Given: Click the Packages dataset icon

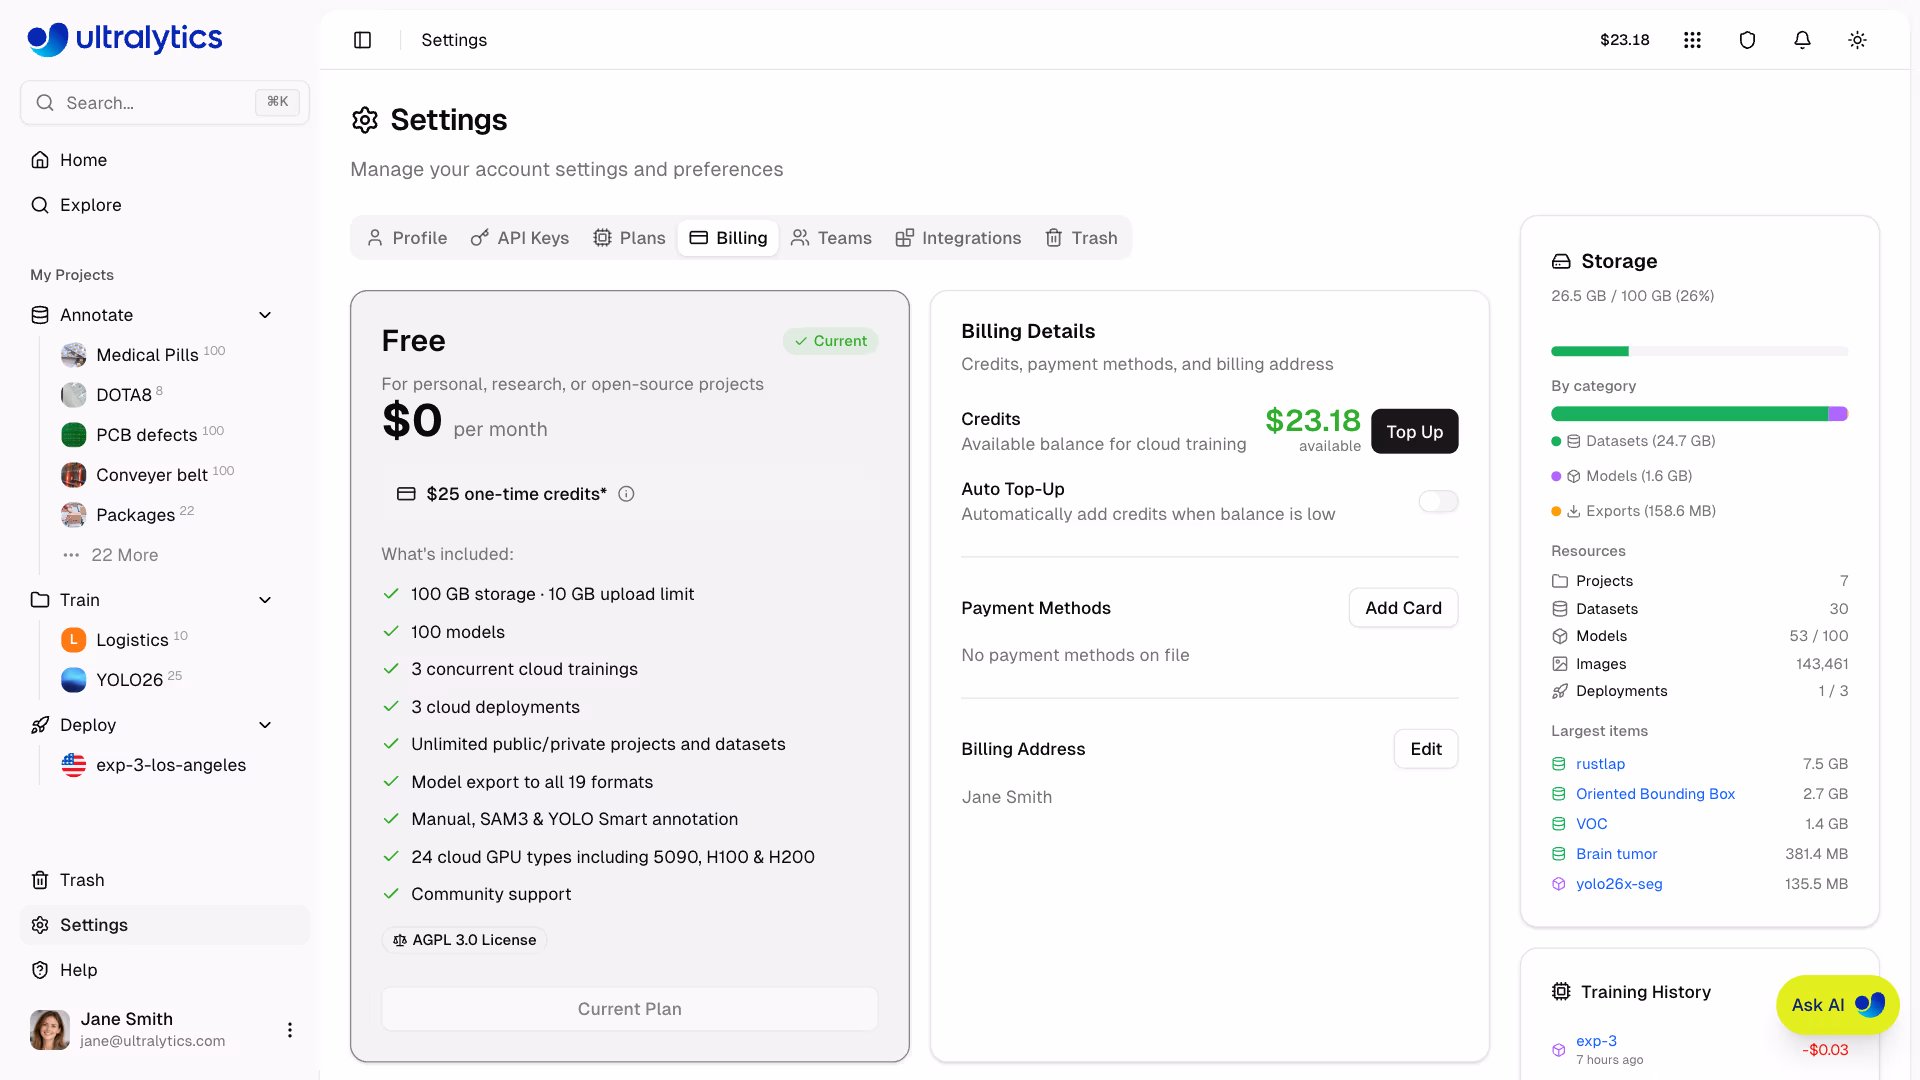Looking at the screenshot, I should [x=74, y=515].
